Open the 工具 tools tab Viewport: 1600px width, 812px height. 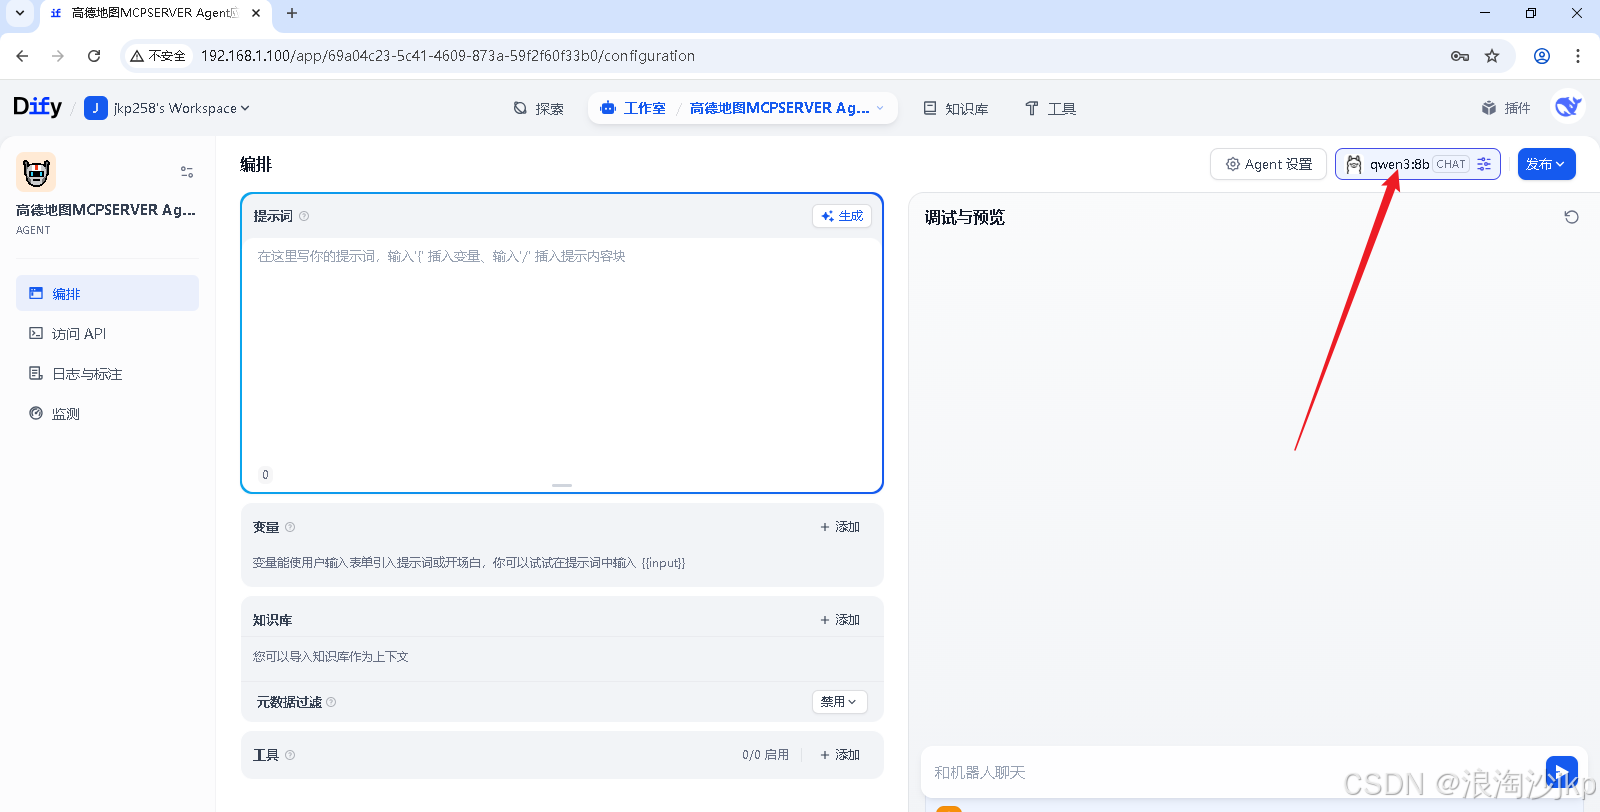1050,108
